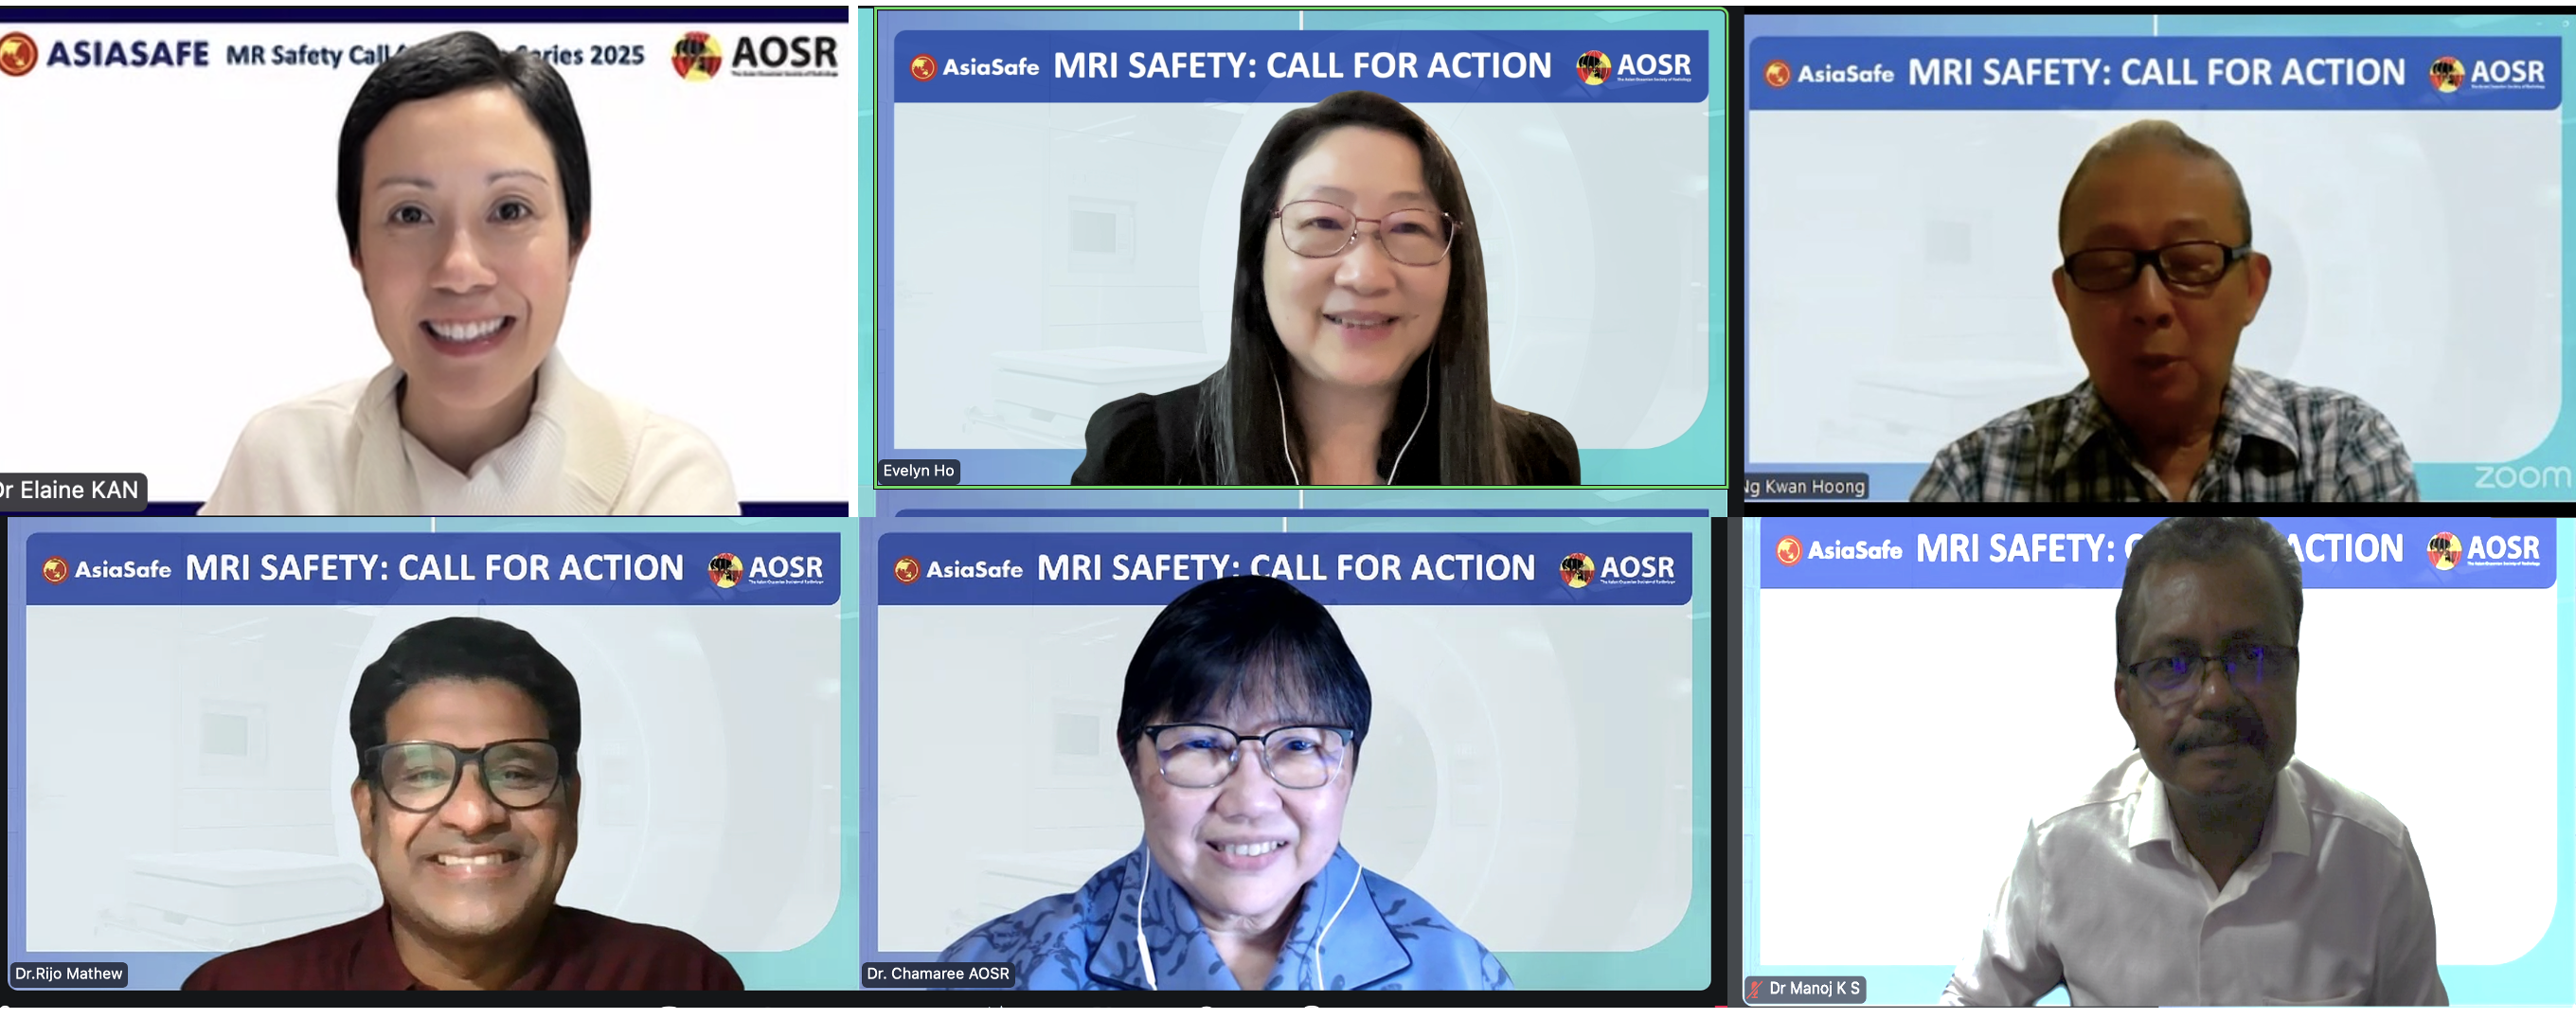
Task: Click the zoom watermark in Ng Kwan Hoong's tile
Action: click(2521, 477)
